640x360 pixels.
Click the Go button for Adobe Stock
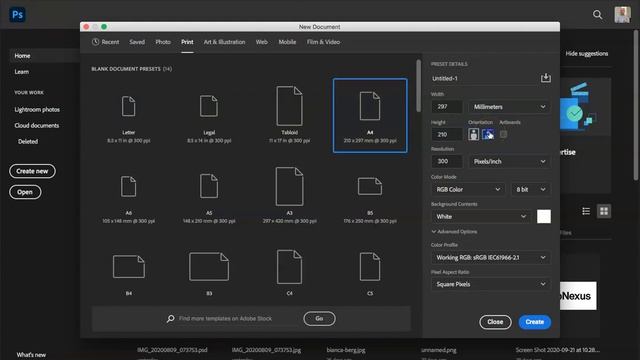[319, 318]
